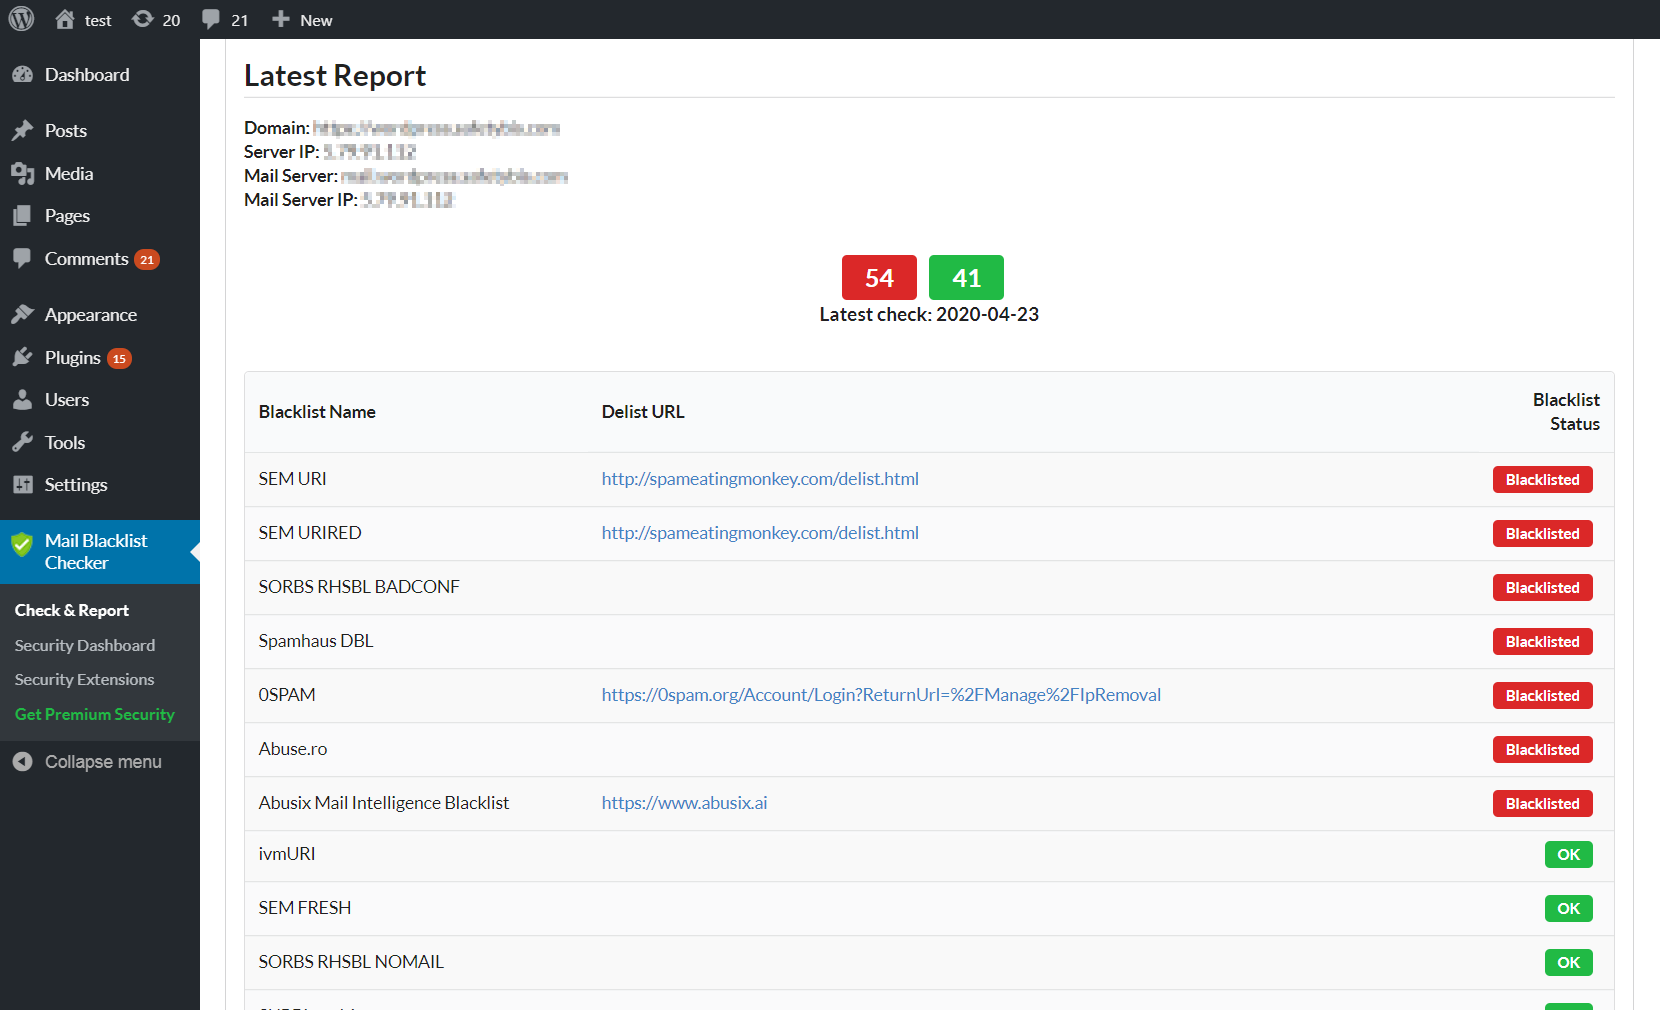The image size is (1660, 1010).
Task: Click OK status for SEM FRESH
Action: tap(1569, 908)
